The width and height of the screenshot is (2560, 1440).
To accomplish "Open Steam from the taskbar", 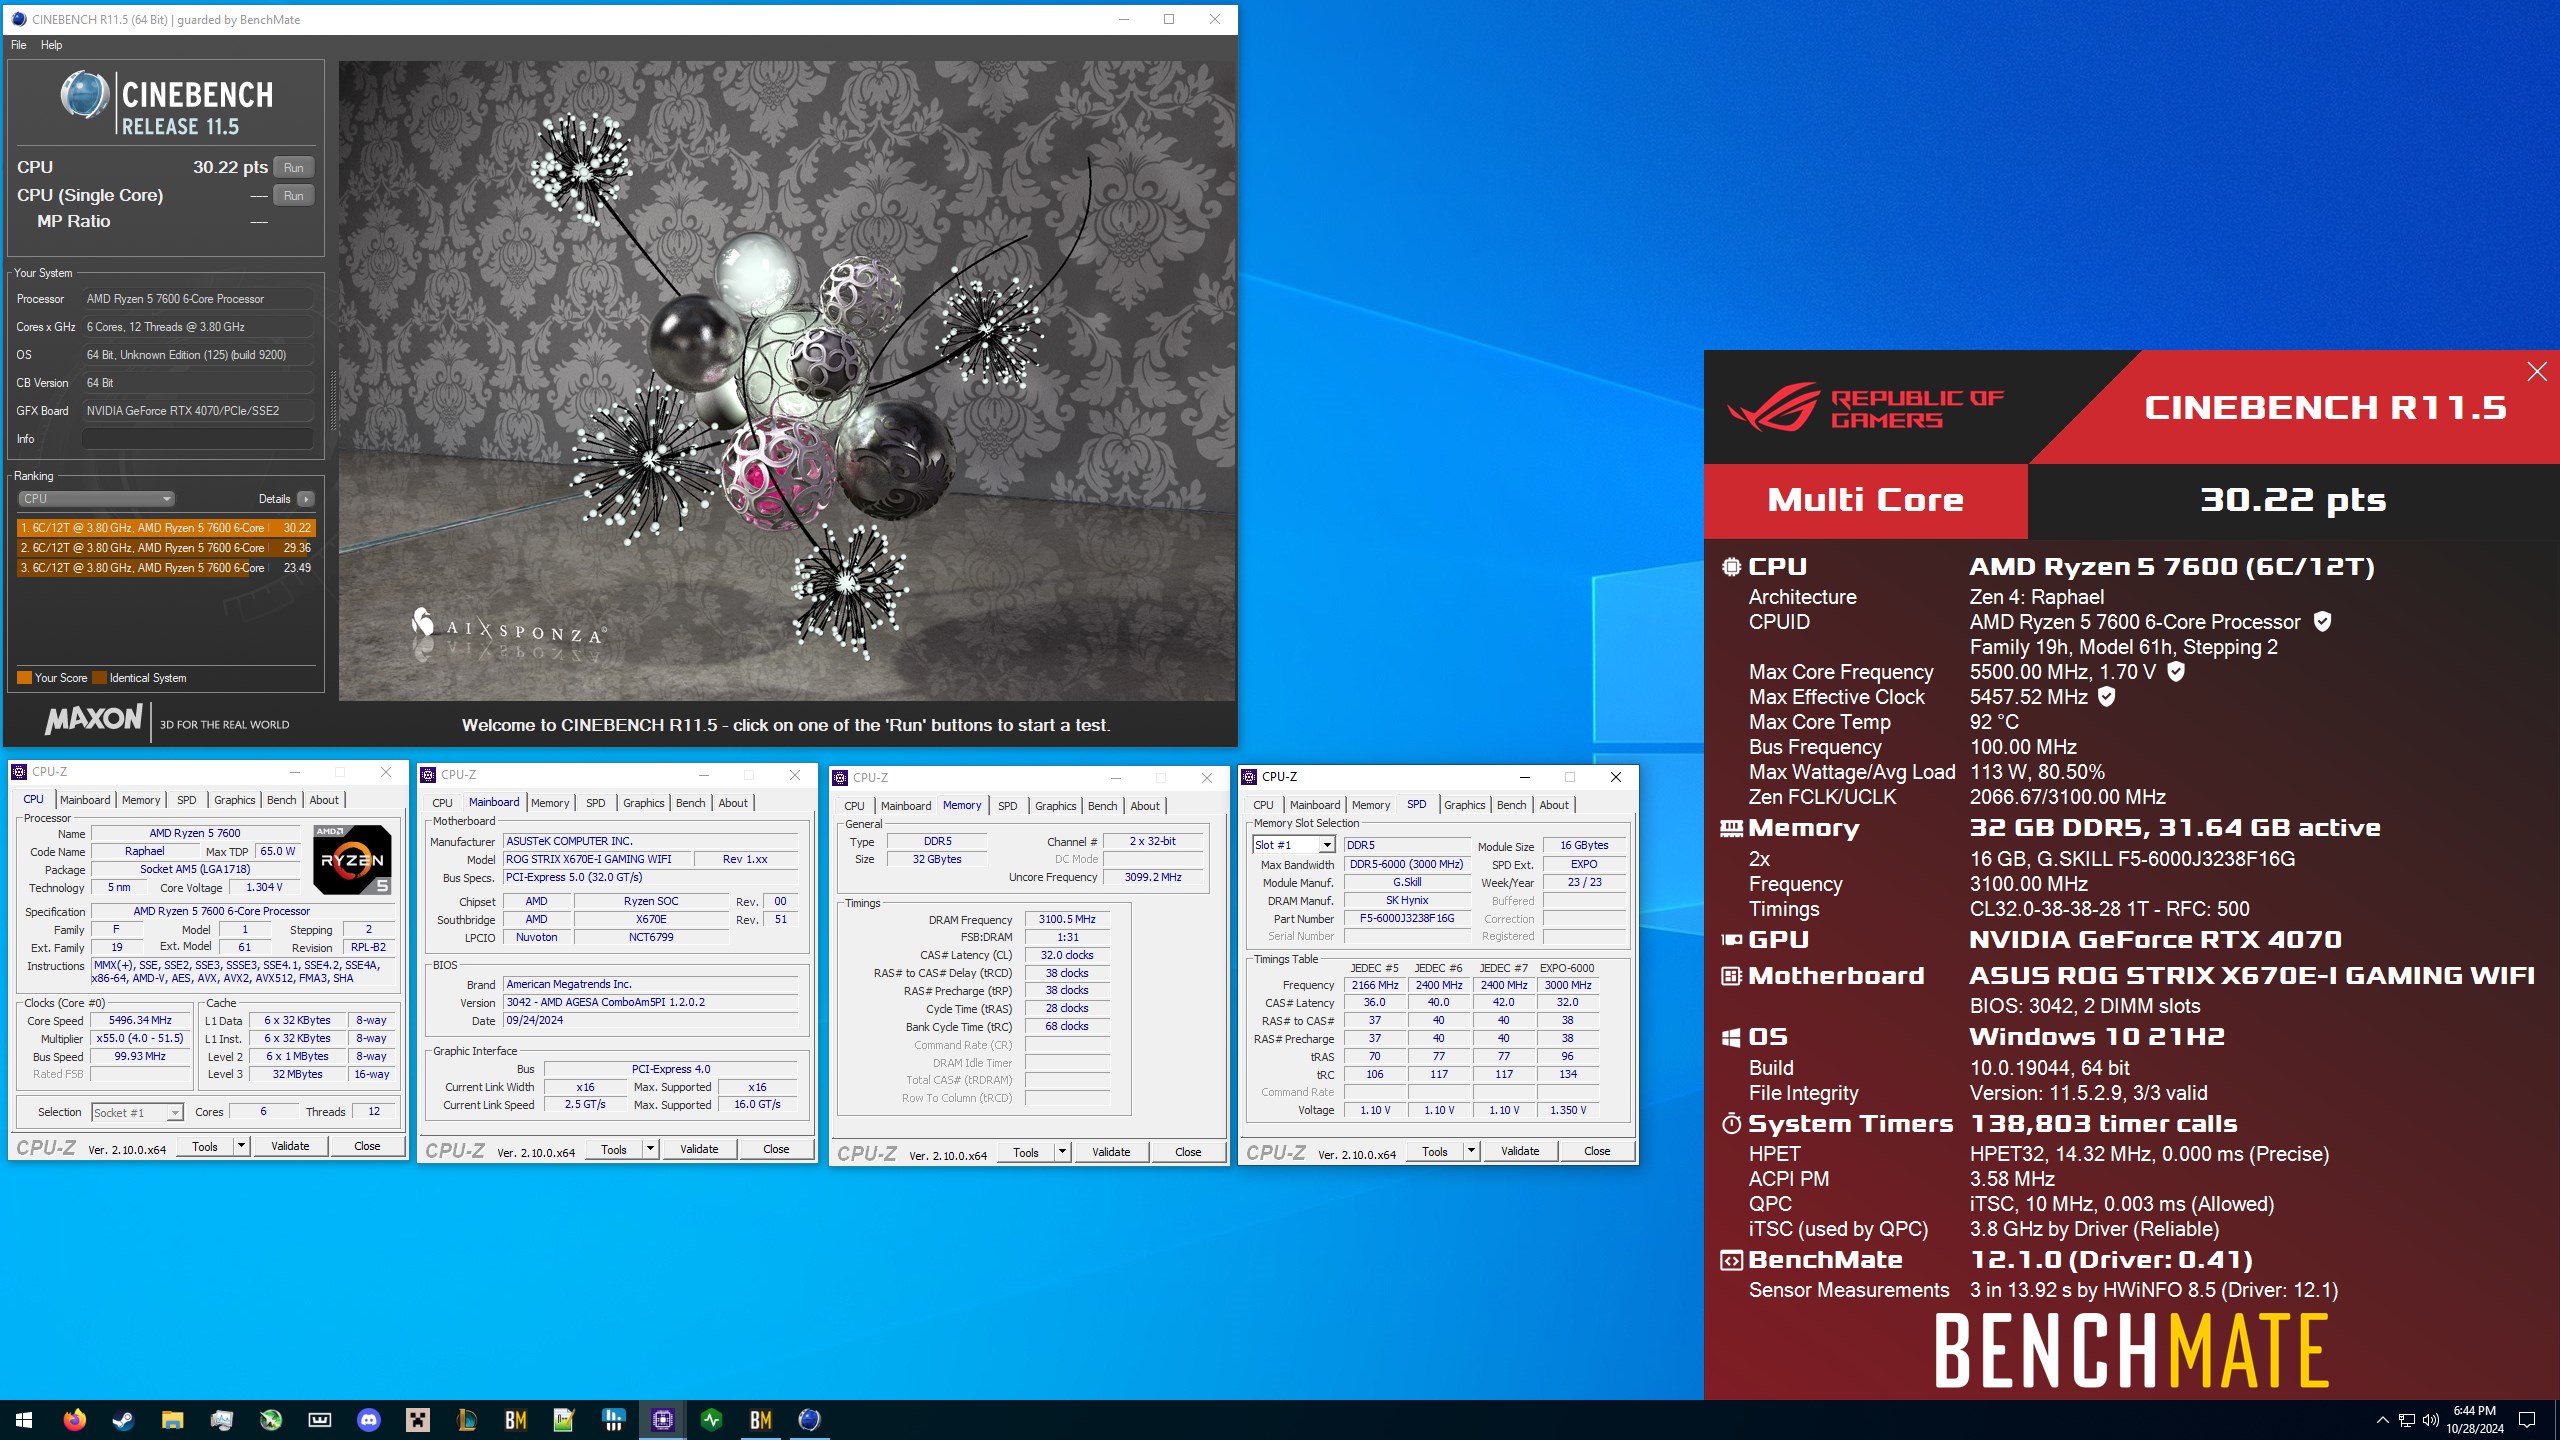I will [x=123, y=1419].
